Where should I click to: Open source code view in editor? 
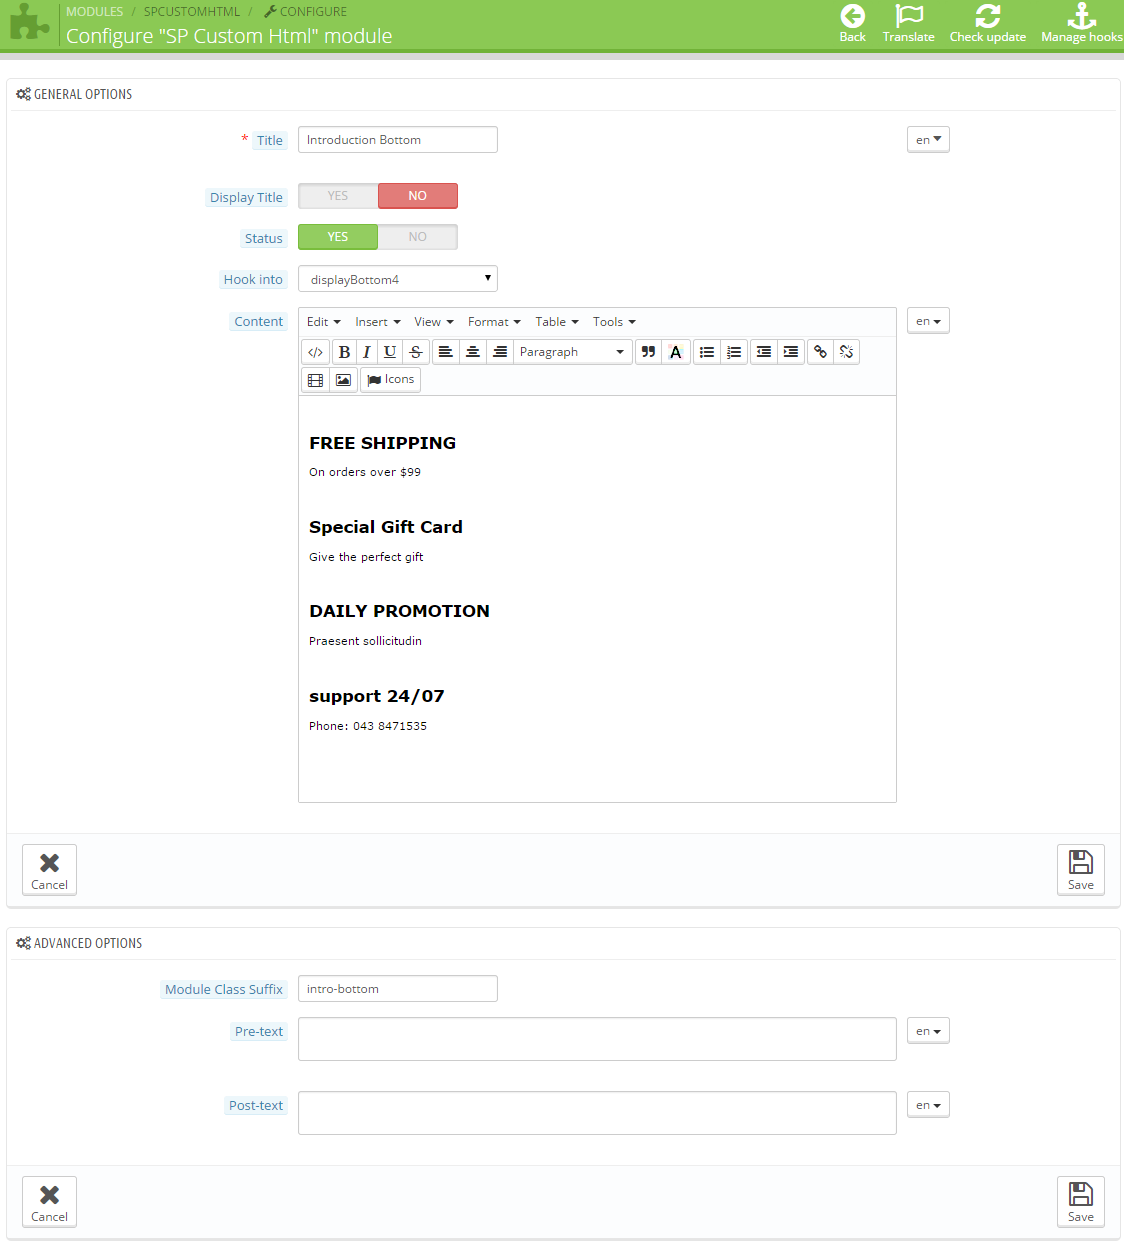pyautogui.click(x=315, y=352)
